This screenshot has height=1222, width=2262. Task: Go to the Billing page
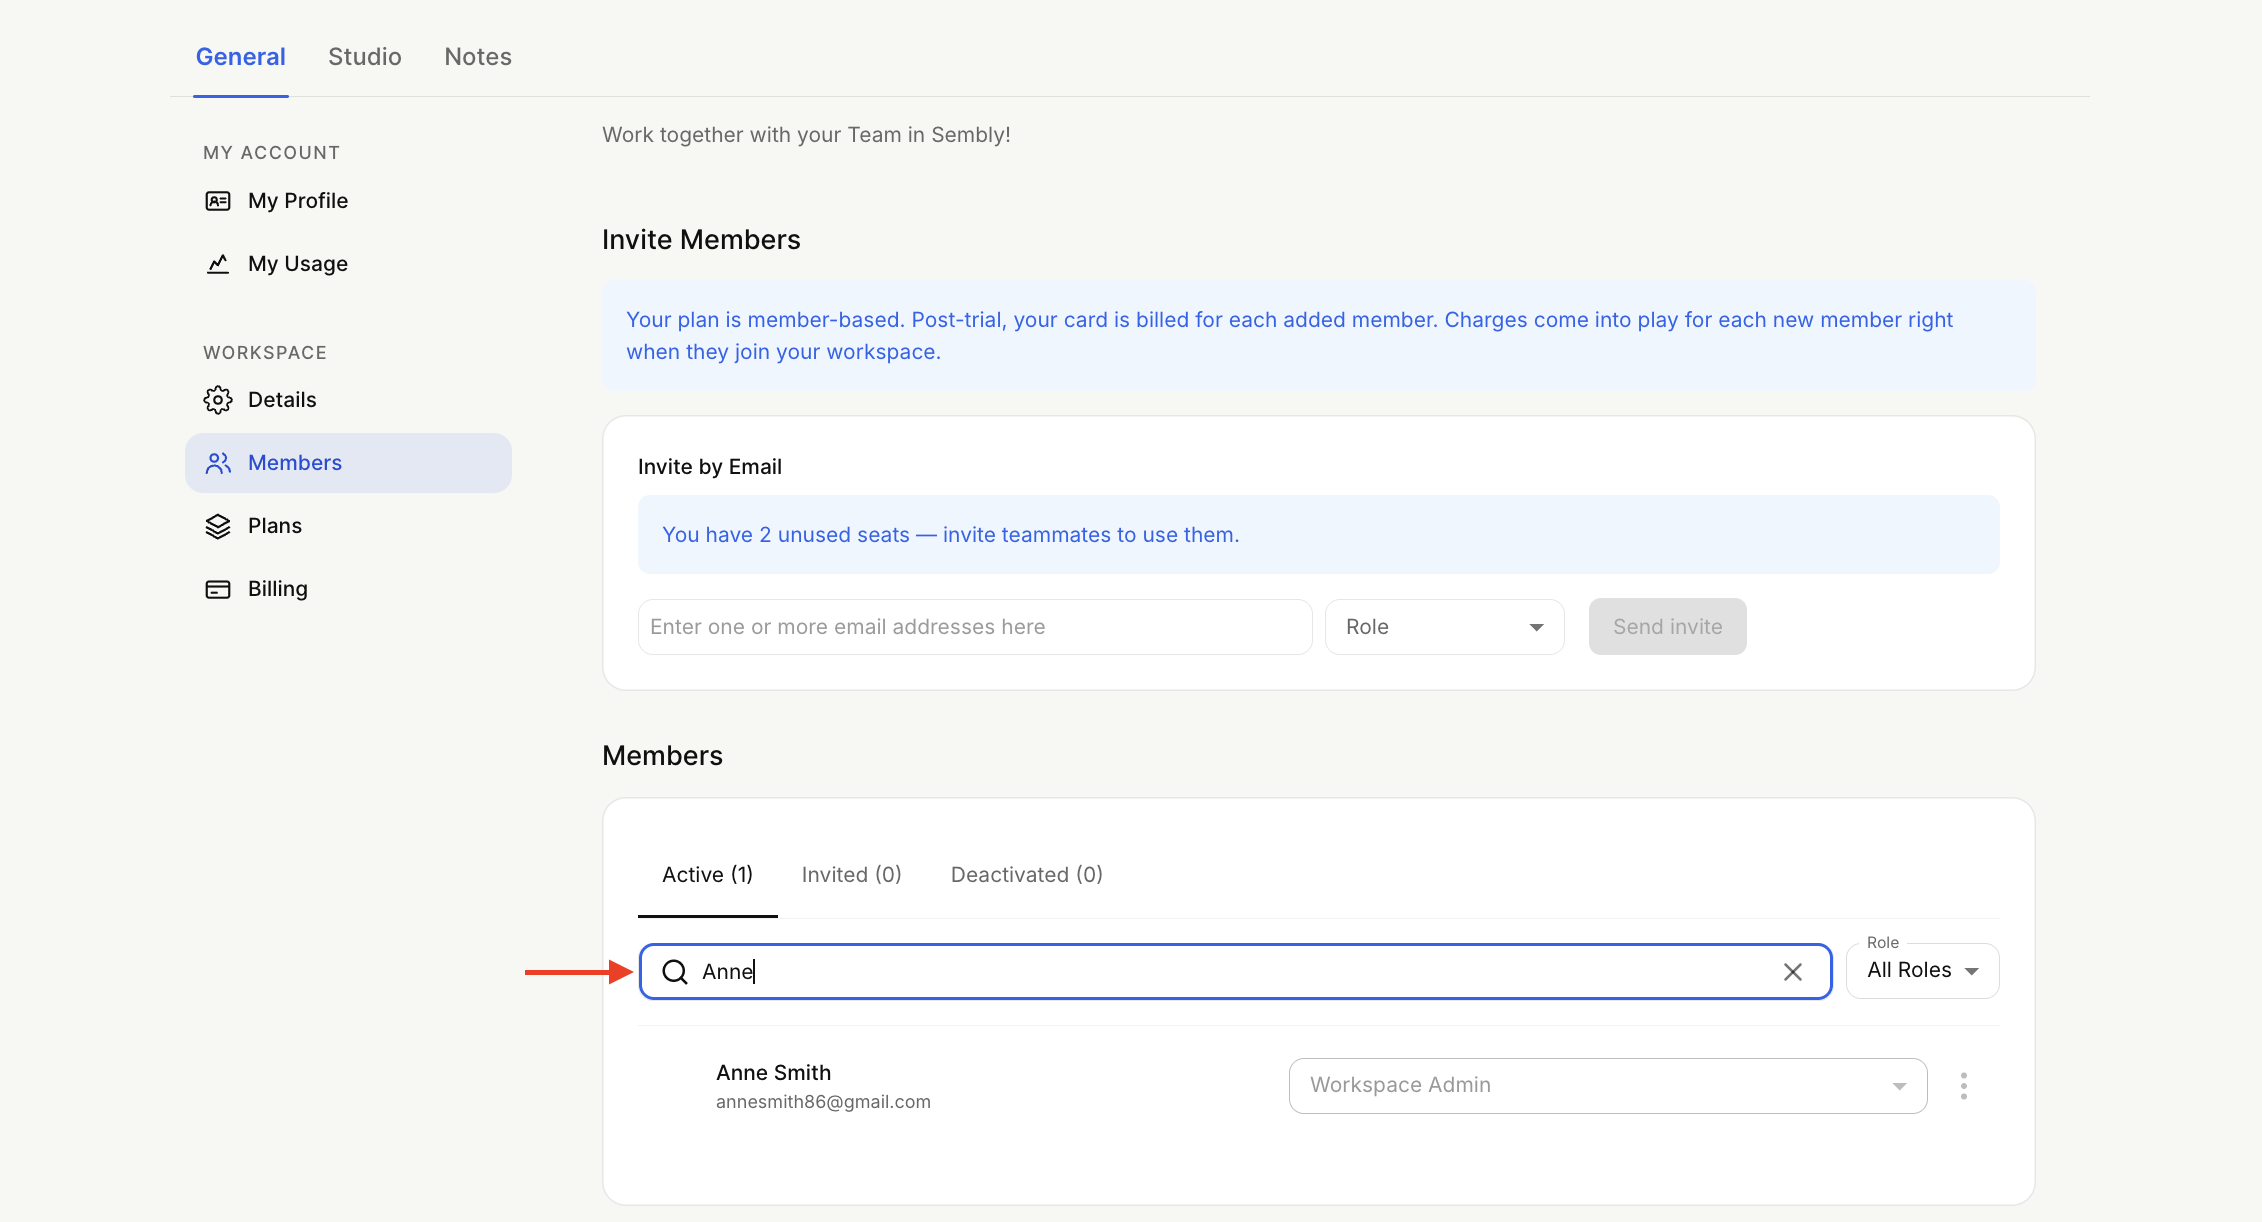click(x=348, y=589)
